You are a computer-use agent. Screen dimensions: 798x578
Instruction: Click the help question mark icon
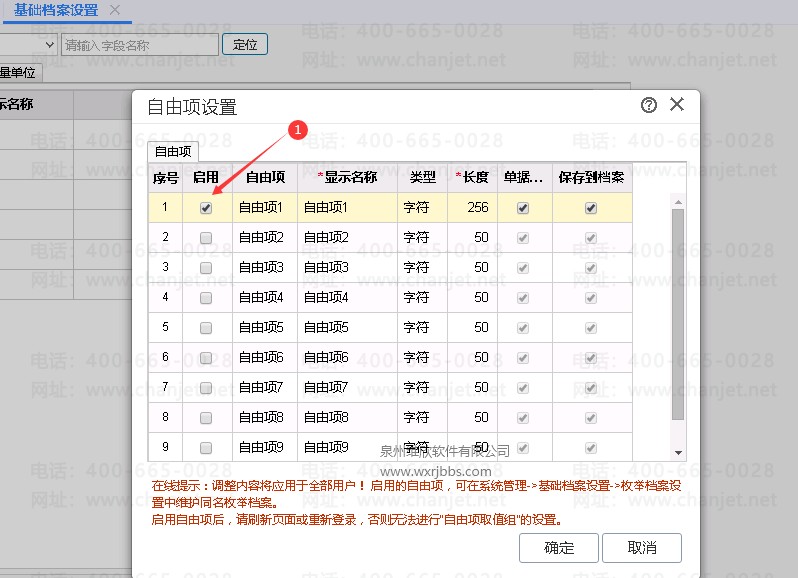pyautogui.click(x=649, y=105)
